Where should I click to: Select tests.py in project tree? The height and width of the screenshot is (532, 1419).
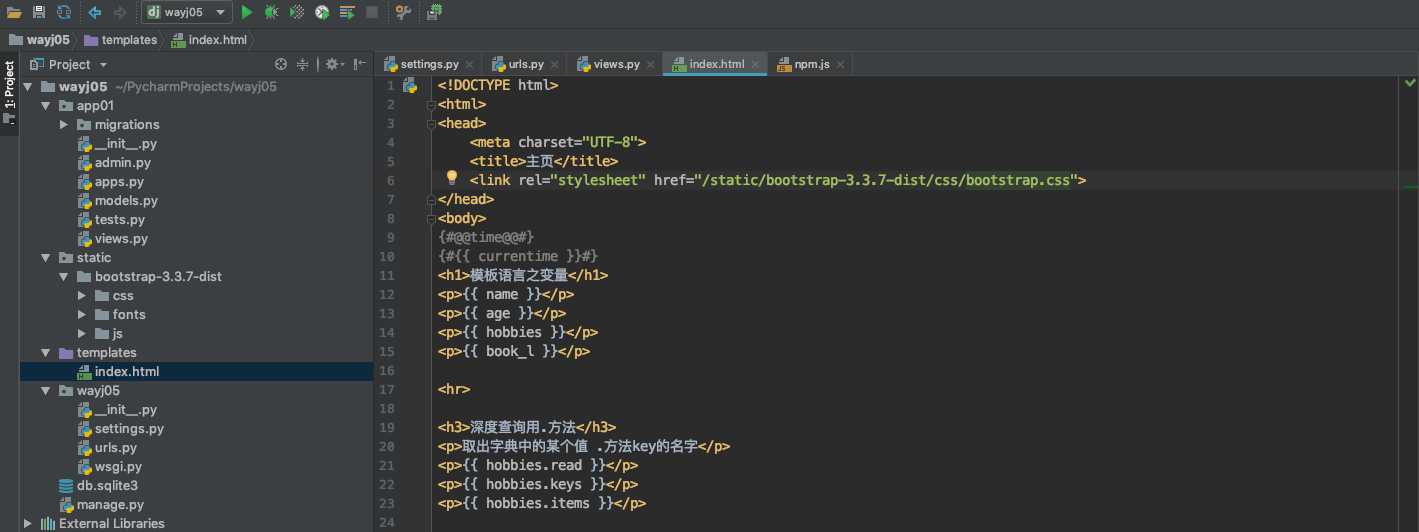coord(112,220)
